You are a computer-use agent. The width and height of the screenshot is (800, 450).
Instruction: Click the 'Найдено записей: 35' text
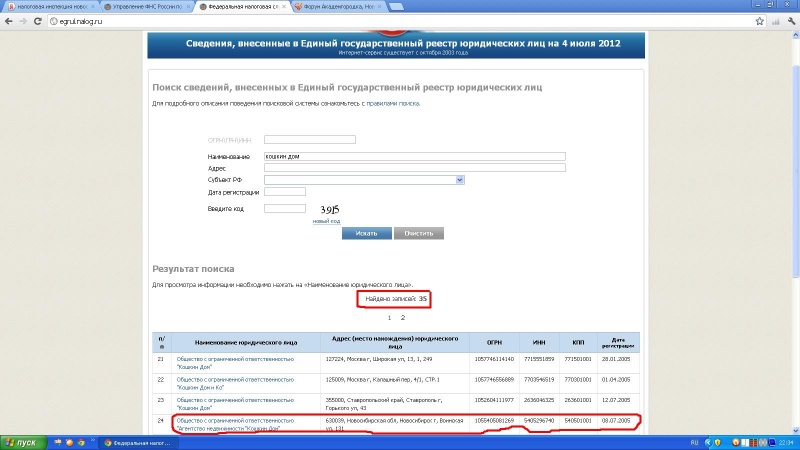(x=396, y=298)
